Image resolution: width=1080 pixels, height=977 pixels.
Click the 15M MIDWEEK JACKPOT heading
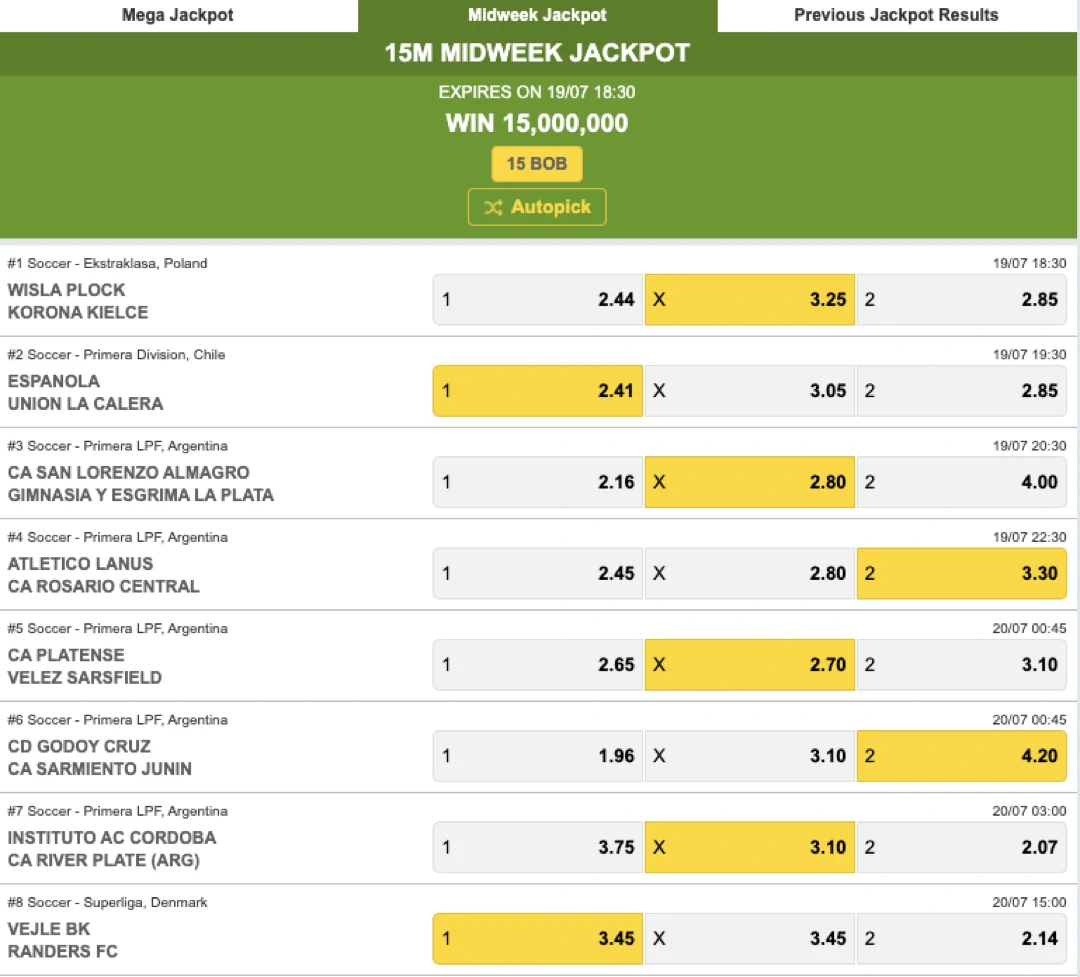click(537, 53)
